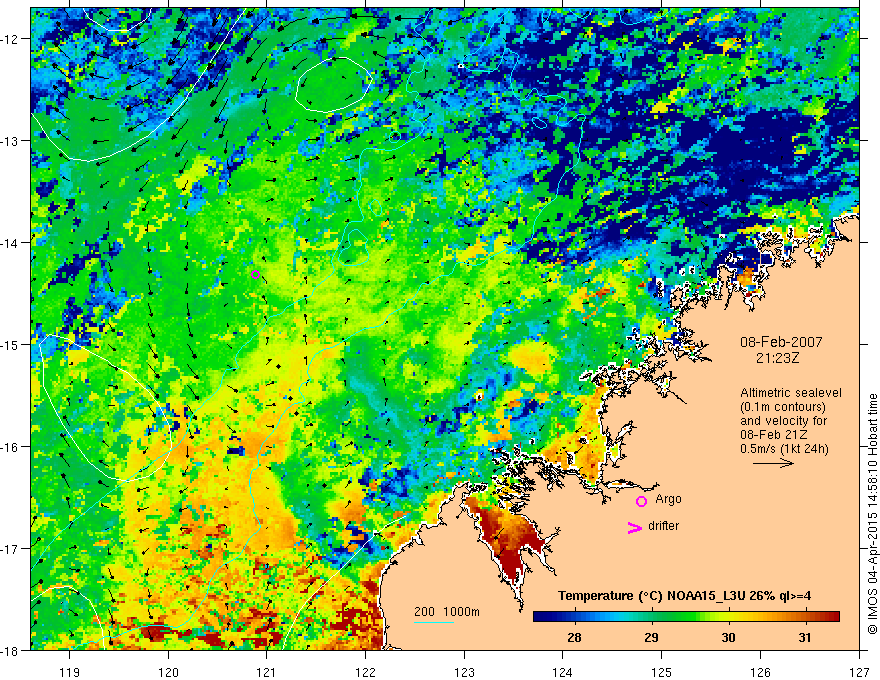Click the longitude axis label '121'
This screenshot has height=680, width=880.
[x=267, y=672]
